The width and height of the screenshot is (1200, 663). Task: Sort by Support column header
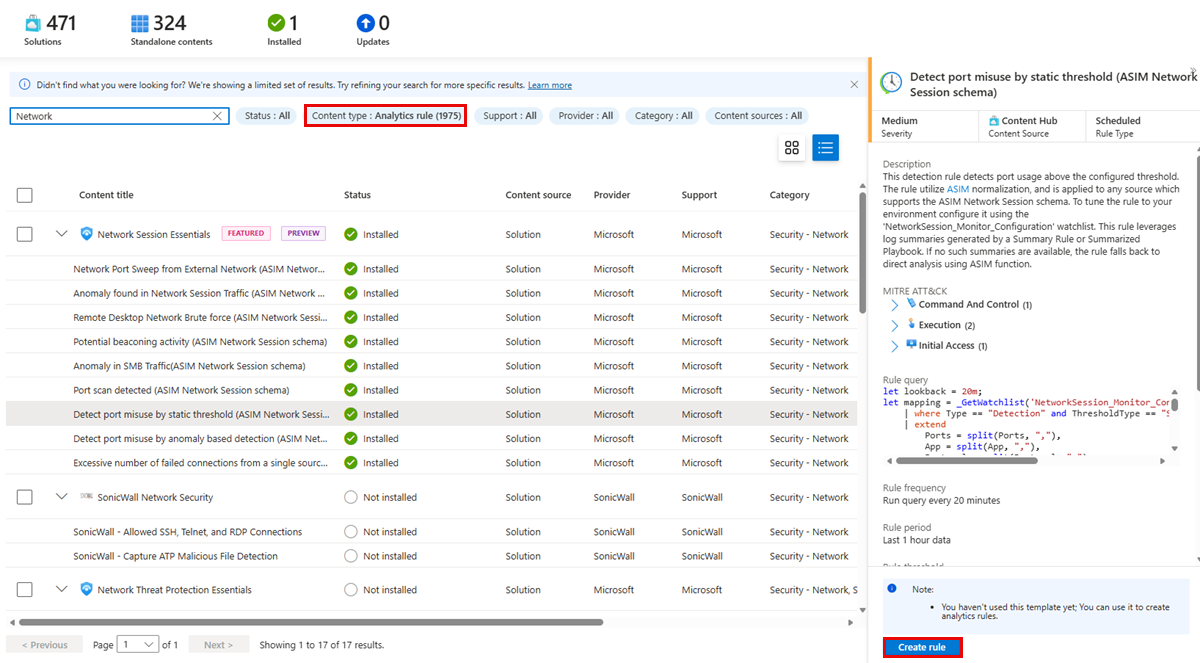699,195
